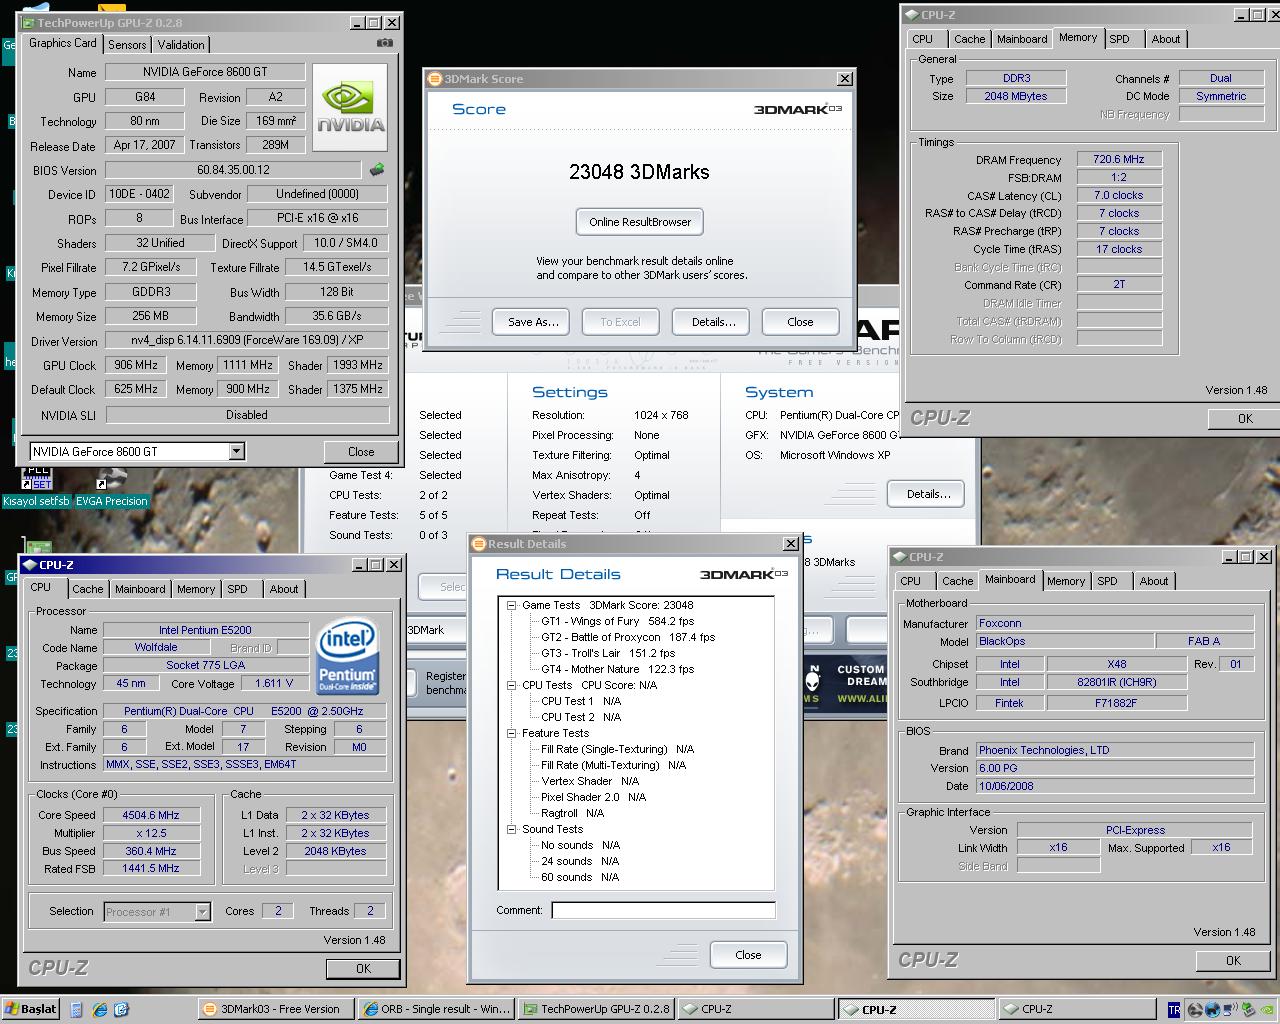This screenshot has height=1024, width=1280.
Task: Click the 23048 3DMarks score text
Action: 639,172
